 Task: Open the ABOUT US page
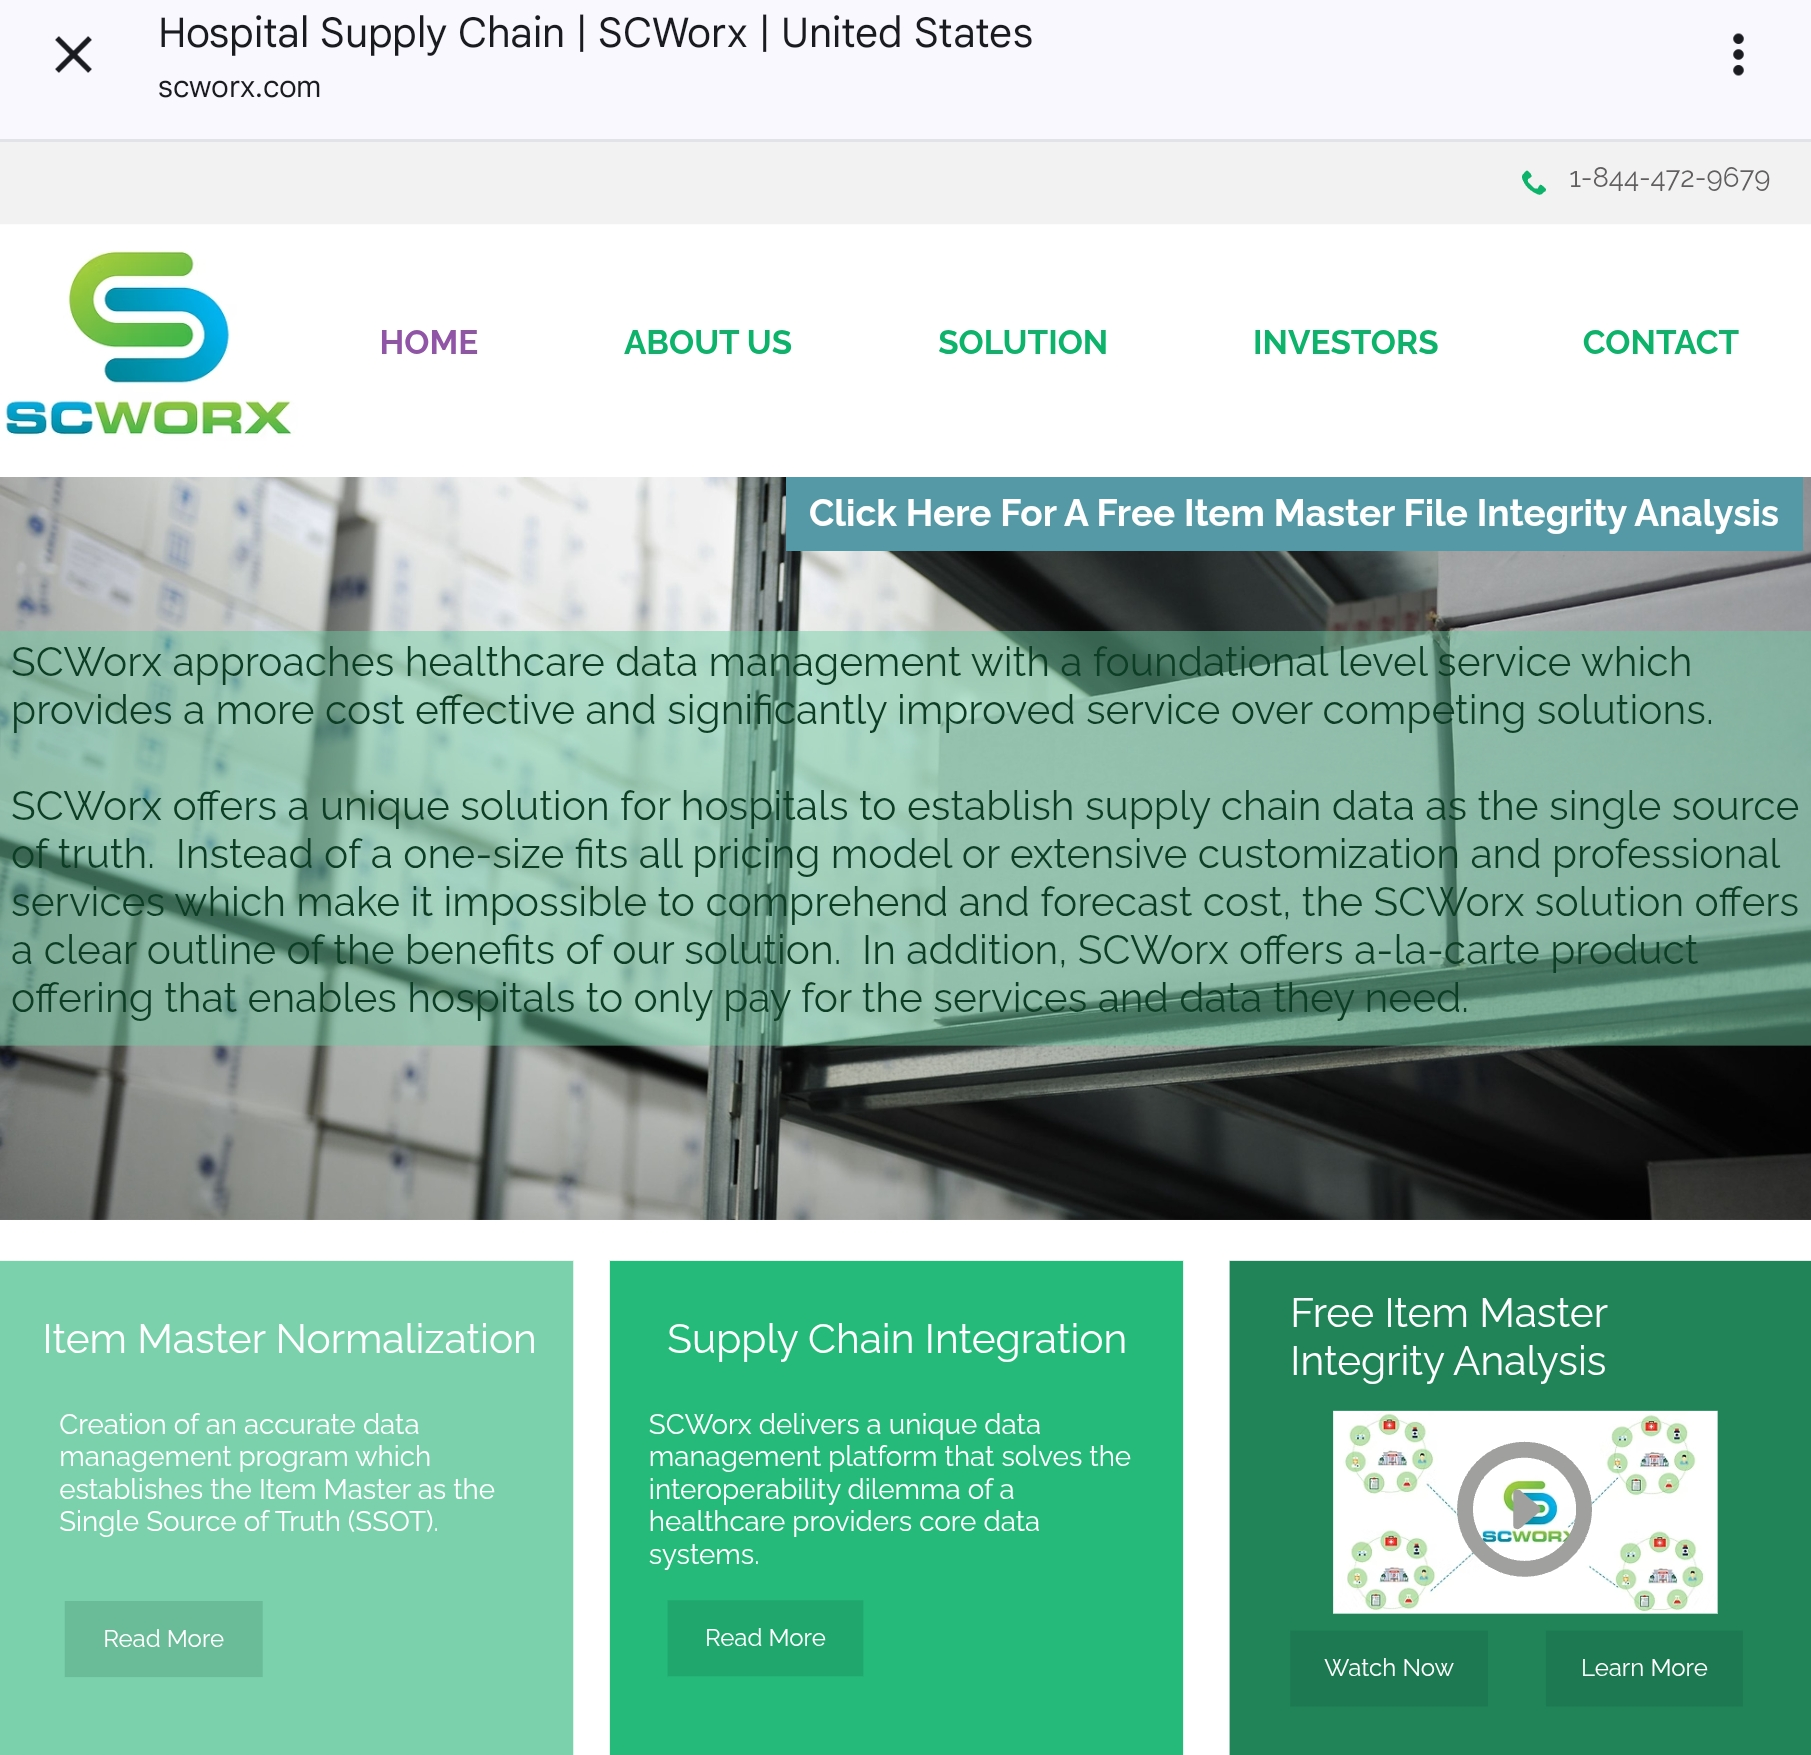tap(707, 342)
